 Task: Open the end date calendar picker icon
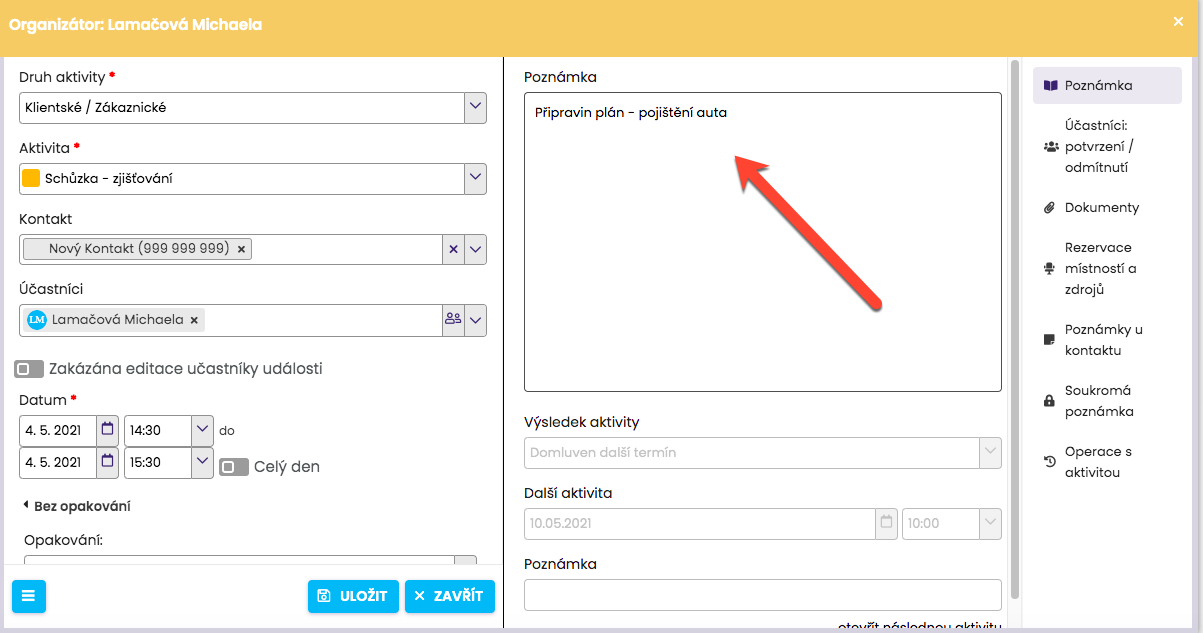108,462
